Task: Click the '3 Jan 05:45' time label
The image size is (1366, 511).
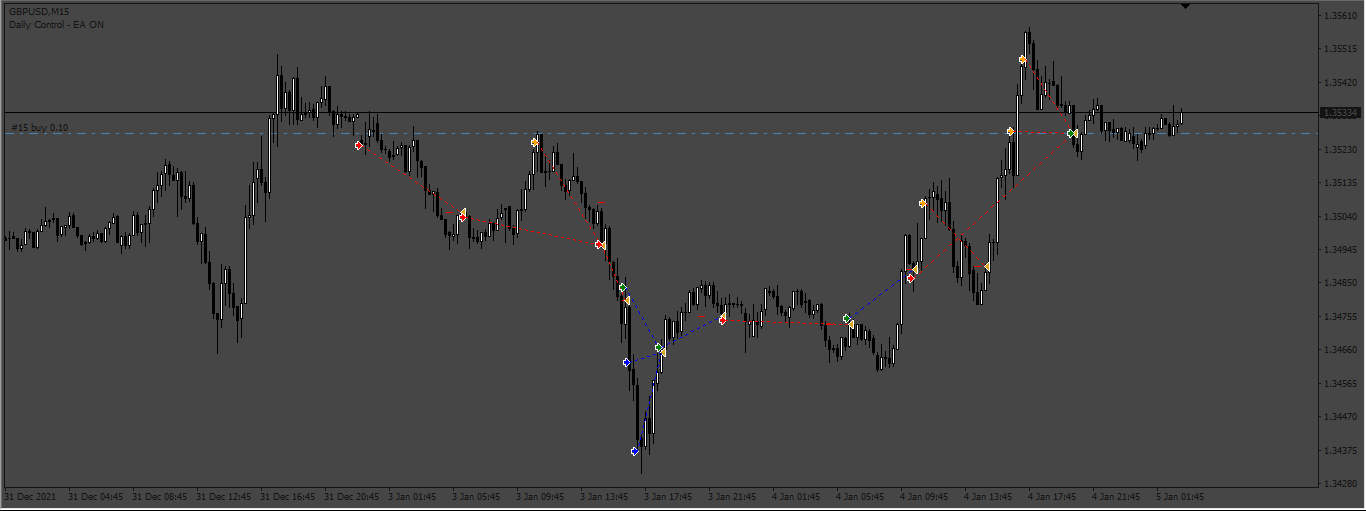Action: click(476, 496)
